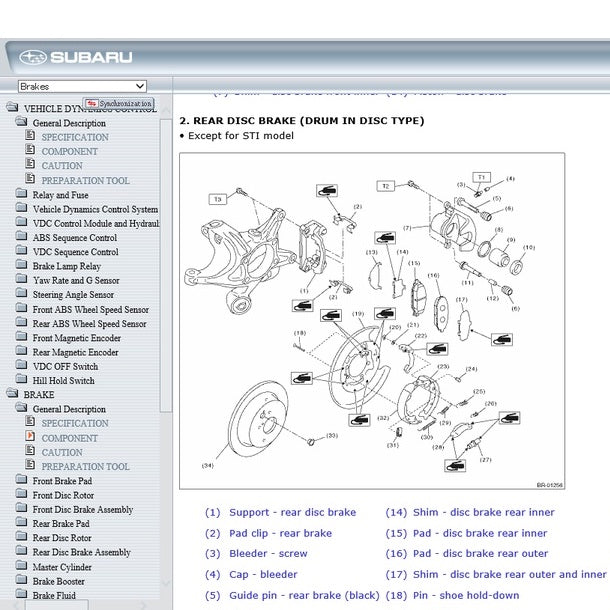Viewport: 610px width, 610px height.
Task: Select Relay and Fuse in the tree
Action: [x=60, y=195]
